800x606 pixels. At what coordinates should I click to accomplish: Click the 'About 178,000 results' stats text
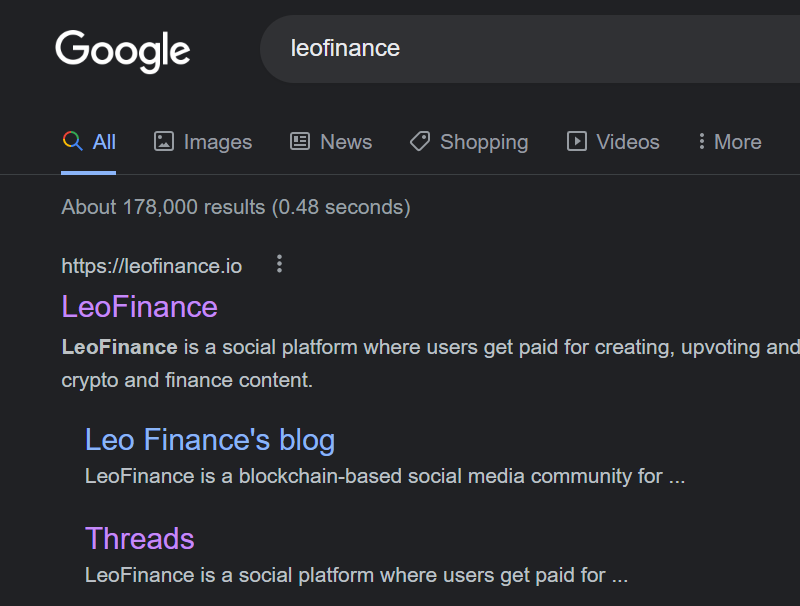236,207
